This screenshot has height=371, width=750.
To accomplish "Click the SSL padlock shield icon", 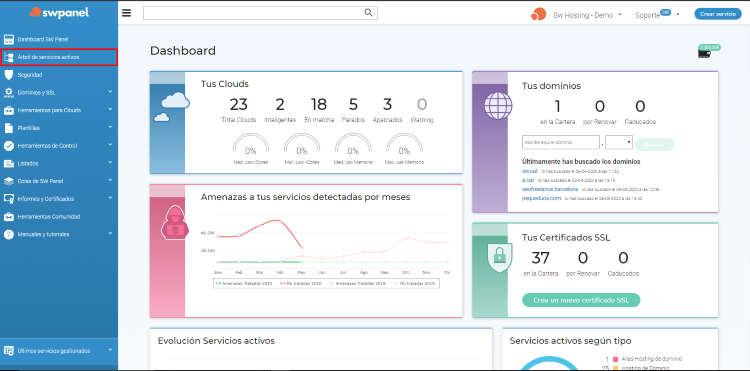I will tap(499, 258).
